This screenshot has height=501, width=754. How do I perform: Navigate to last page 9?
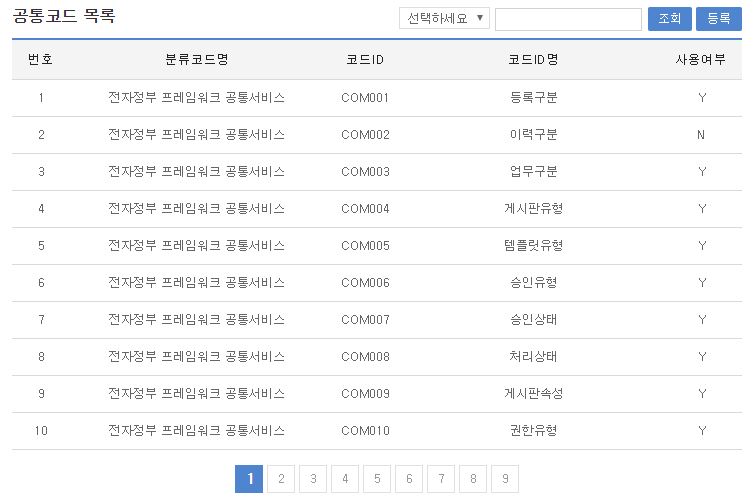tap(505, 479)
